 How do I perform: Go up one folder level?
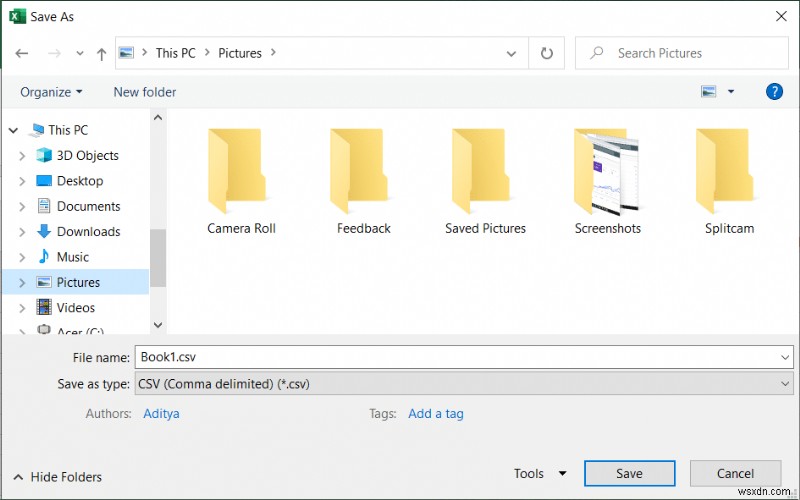(x=102, y=54)
